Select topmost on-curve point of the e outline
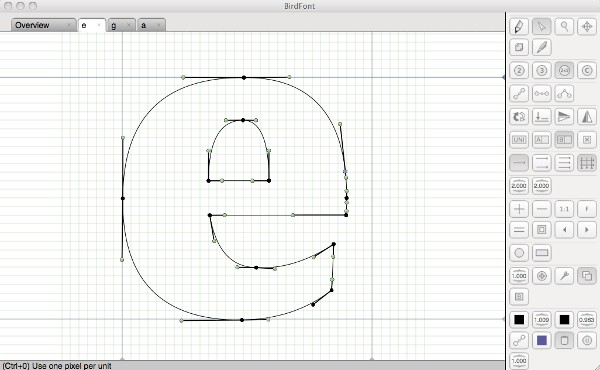 point(244,78)
